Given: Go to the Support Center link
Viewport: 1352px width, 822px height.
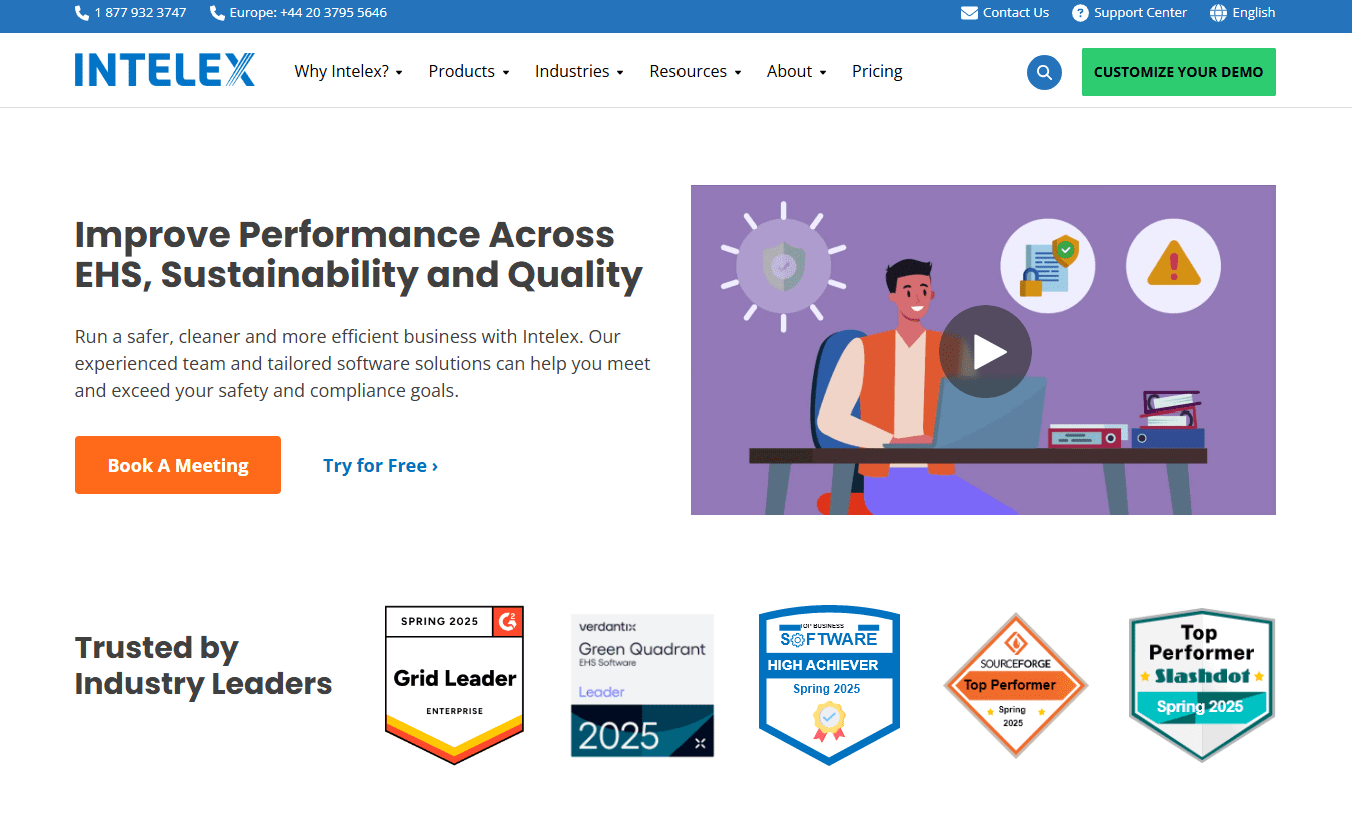Looking at the screenshot, I should [1140, 13].
